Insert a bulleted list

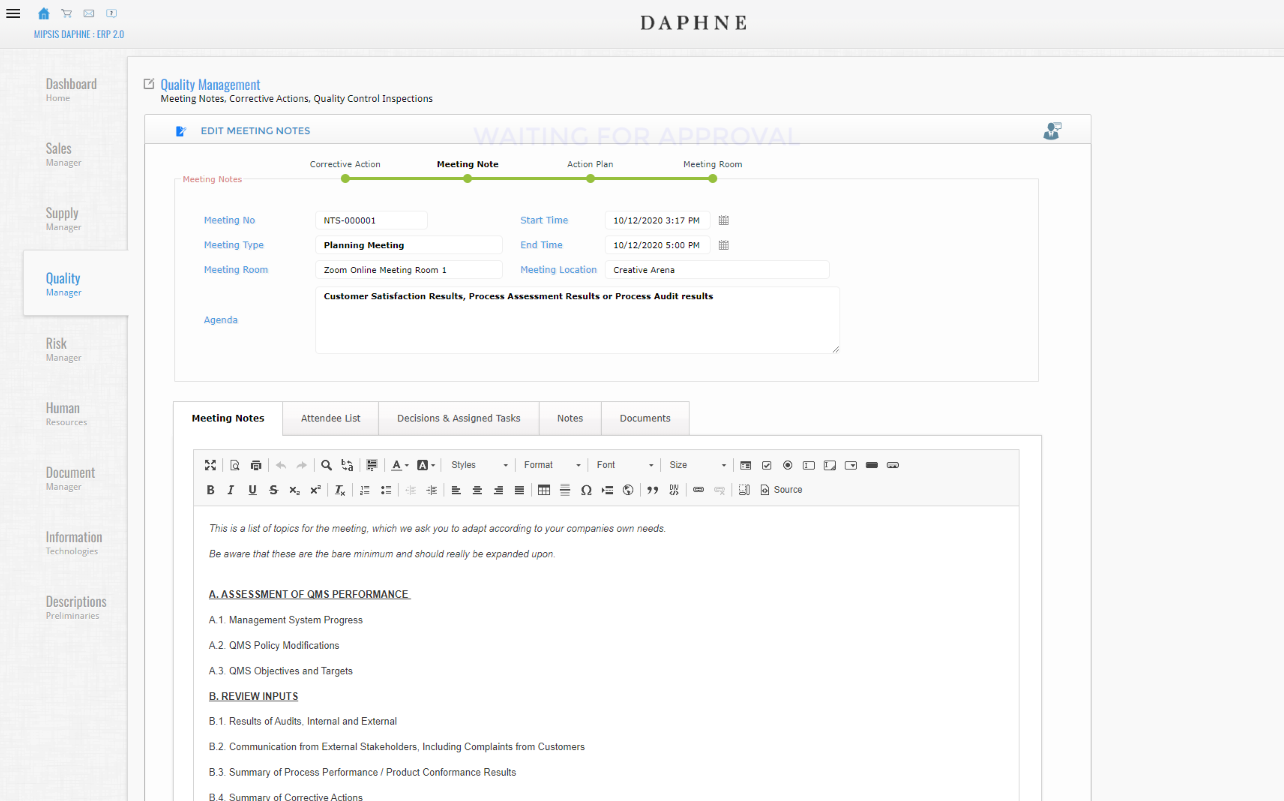point(386,490)
